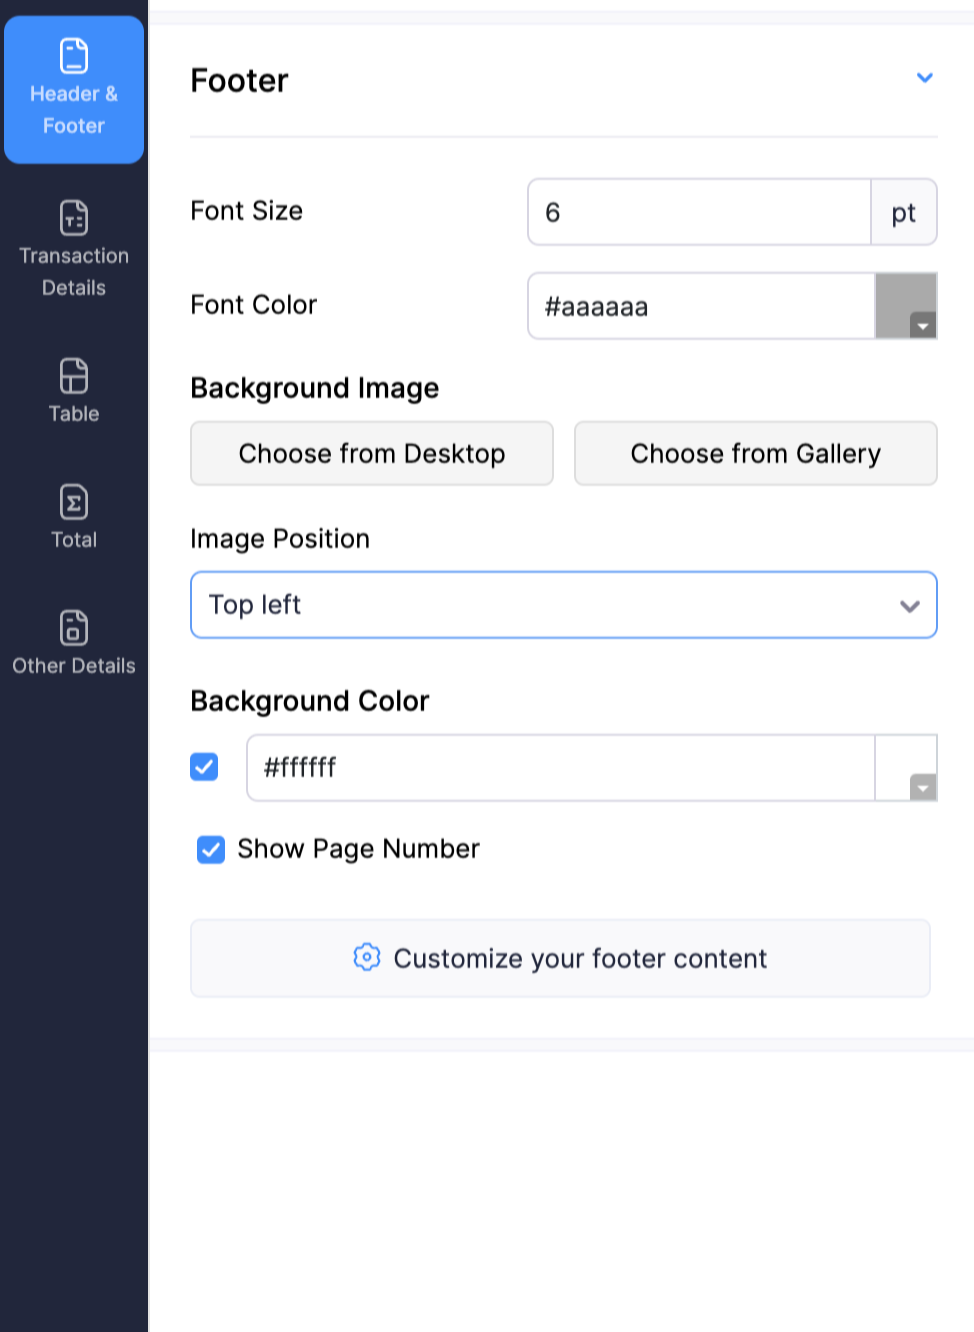Click the Font Size input field

click(698, 211)
